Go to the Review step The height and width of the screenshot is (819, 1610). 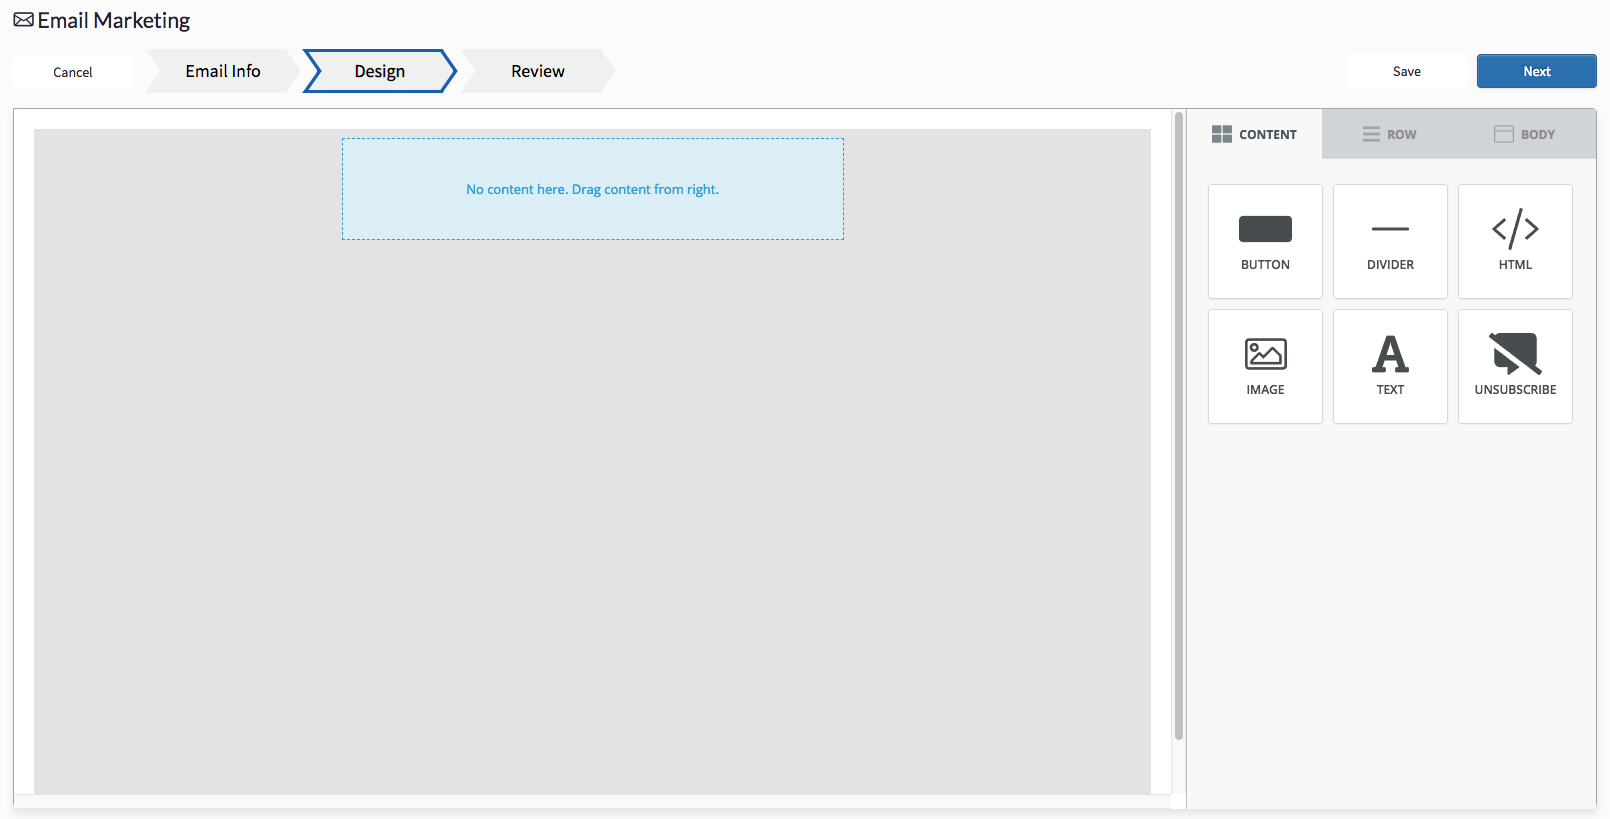538,71
